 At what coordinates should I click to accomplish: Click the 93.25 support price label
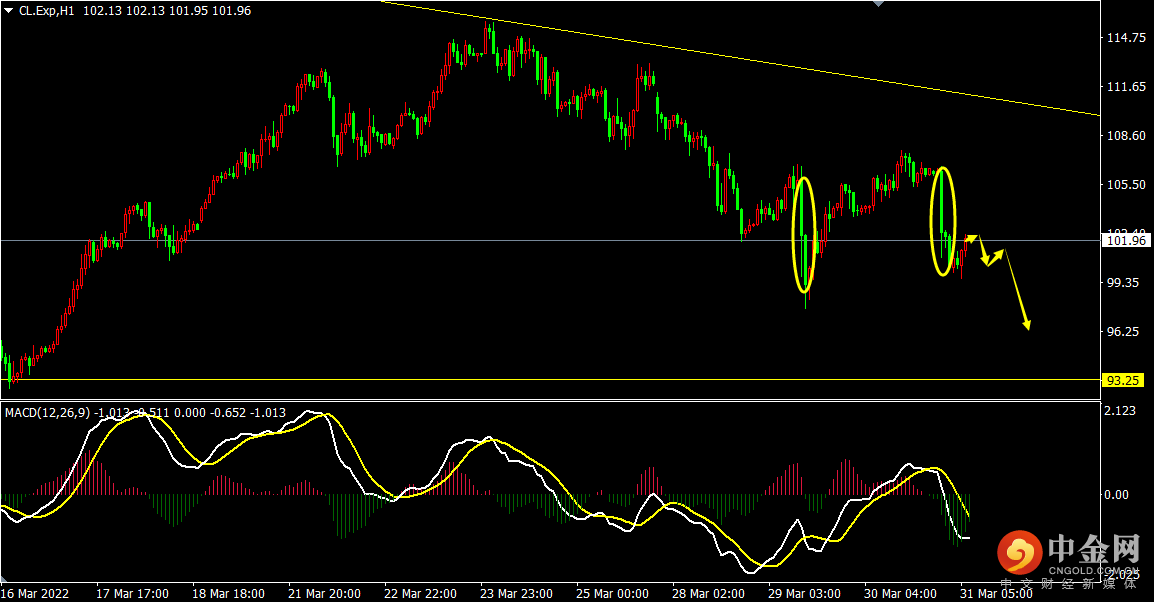[1122, 380]
